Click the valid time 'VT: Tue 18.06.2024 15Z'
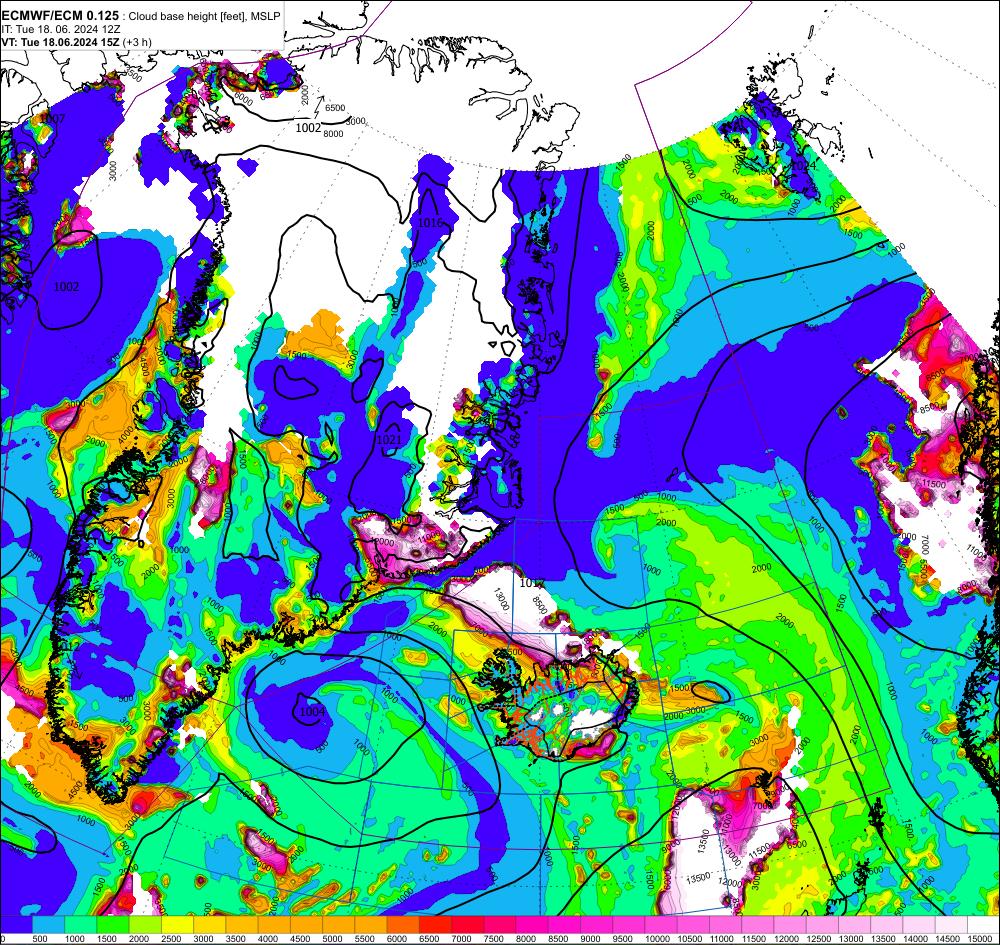The height and width of the screenshot is (945, 1000). click(x=61, y=42)
